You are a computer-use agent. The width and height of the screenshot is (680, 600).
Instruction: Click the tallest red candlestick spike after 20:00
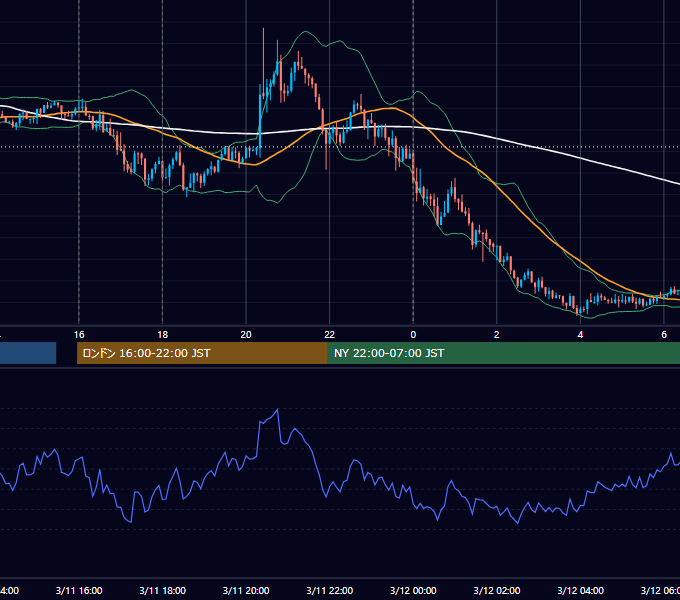click(x=263, y=63)
